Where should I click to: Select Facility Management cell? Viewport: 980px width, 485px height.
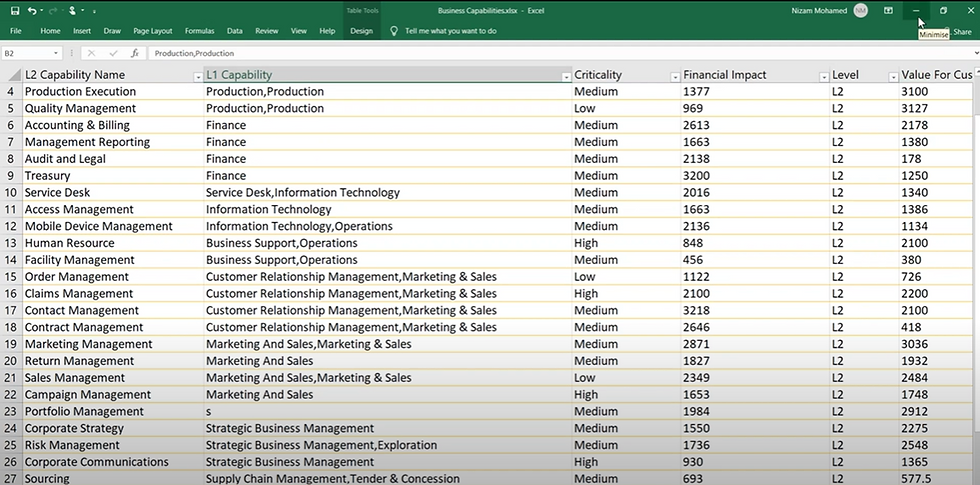pyautogui.click(x=113, y=260)
